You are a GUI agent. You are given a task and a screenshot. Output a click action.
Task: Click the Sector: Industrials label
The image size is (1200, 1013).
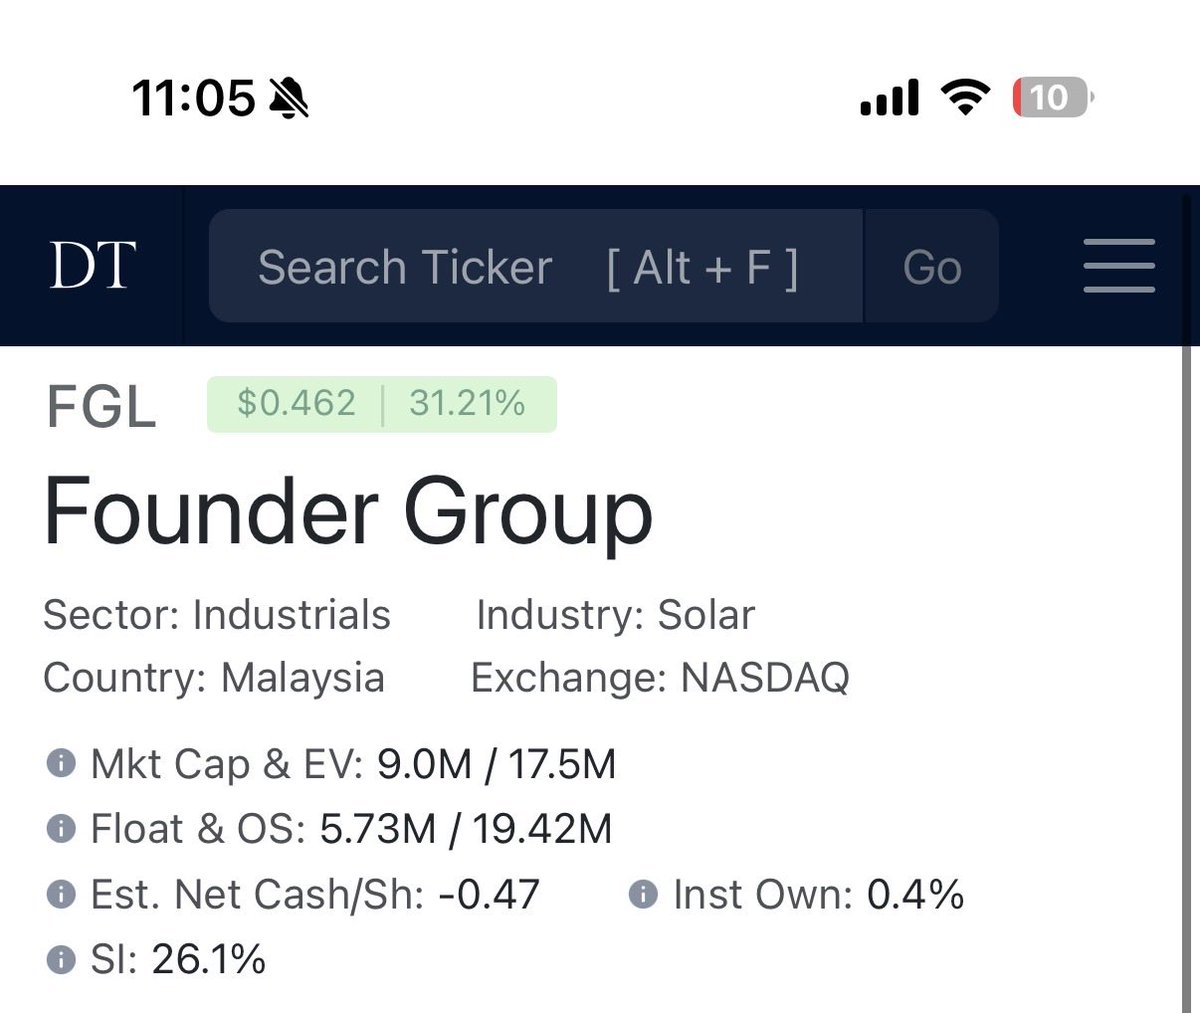click(x=217, y=615)
